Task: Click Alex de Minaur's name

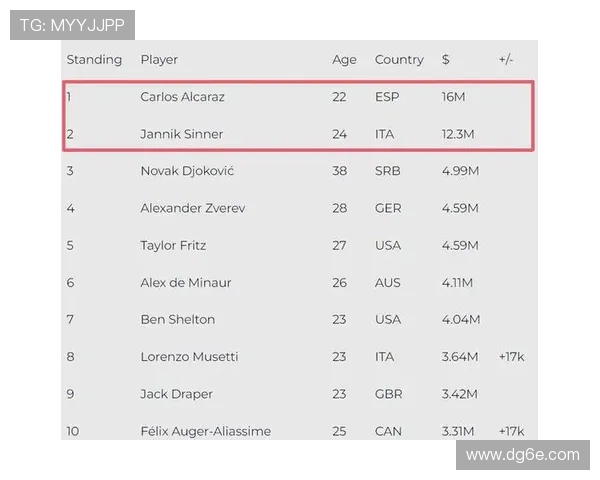Action: tap(185, 282)
